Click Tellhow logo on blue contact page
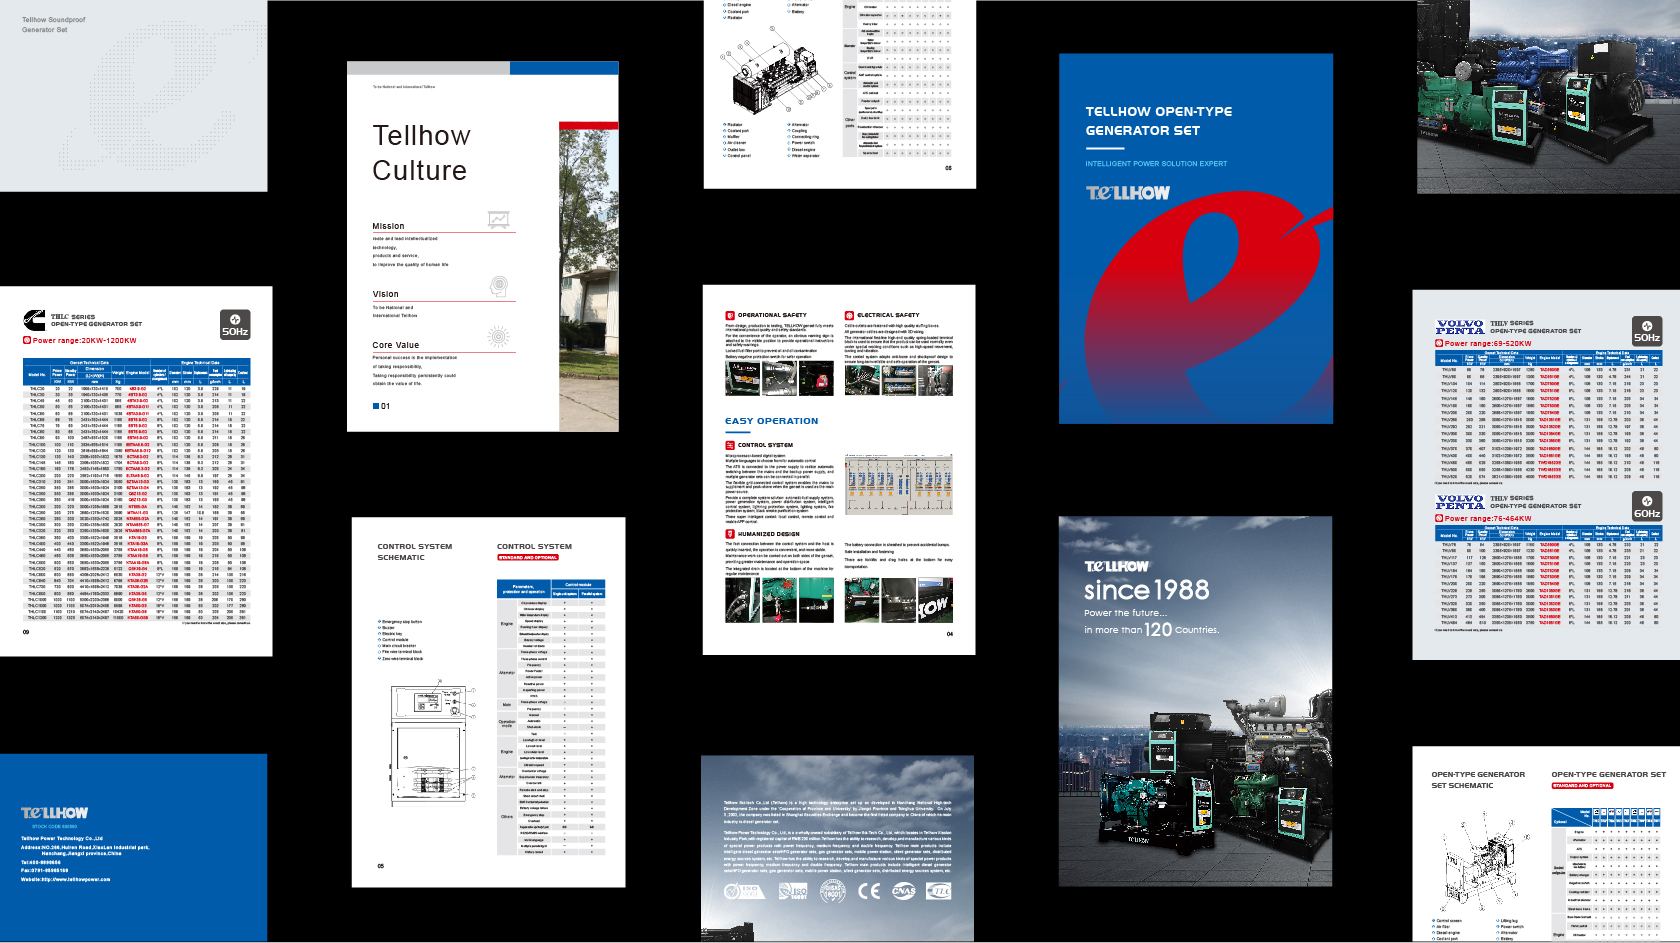Viewport: 1680px width, 943px height. coord(55,813)
